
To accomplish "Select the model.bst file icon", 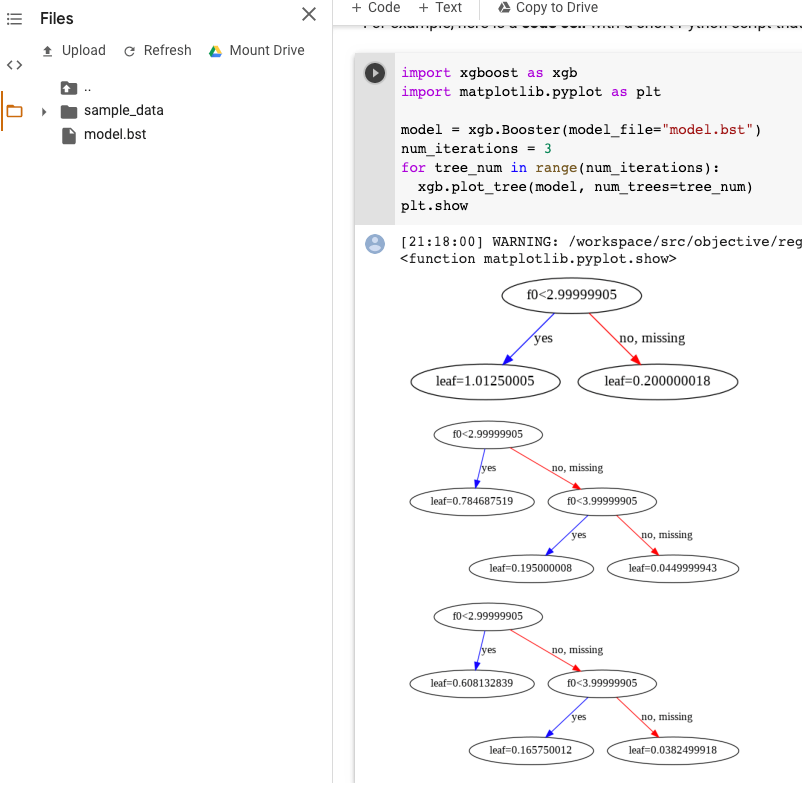I will point(69,134).
